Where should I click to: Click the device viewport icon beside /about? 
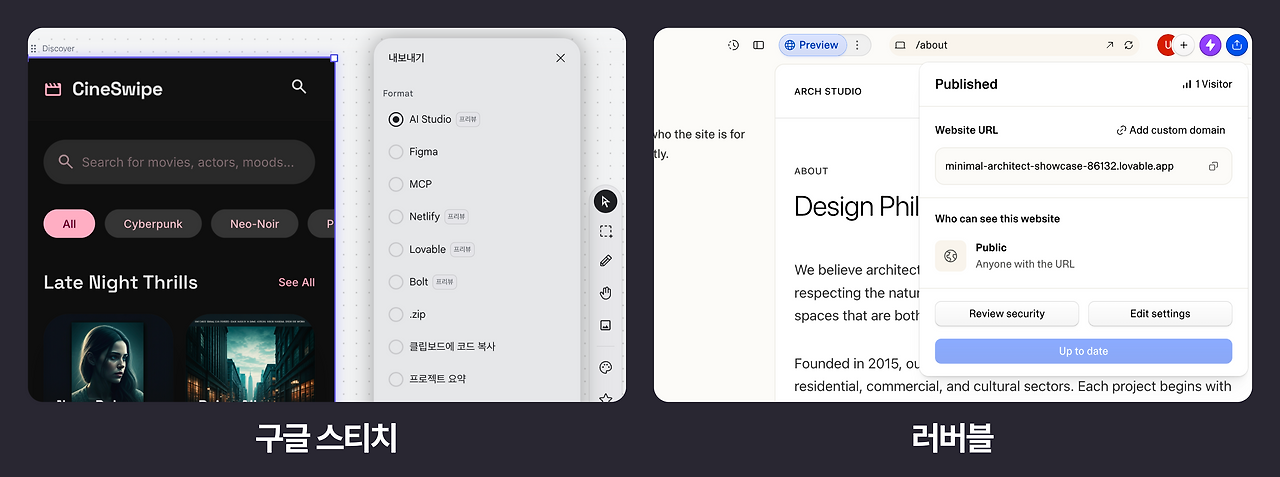click(x=900, y=45)
